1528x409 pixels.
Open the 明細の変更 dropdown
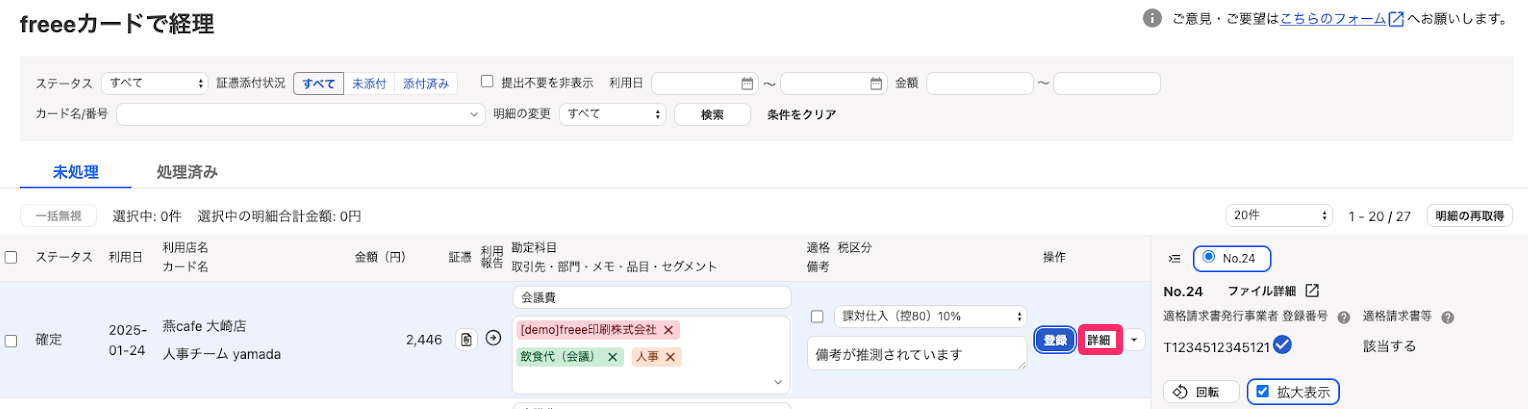click(613, 114)
